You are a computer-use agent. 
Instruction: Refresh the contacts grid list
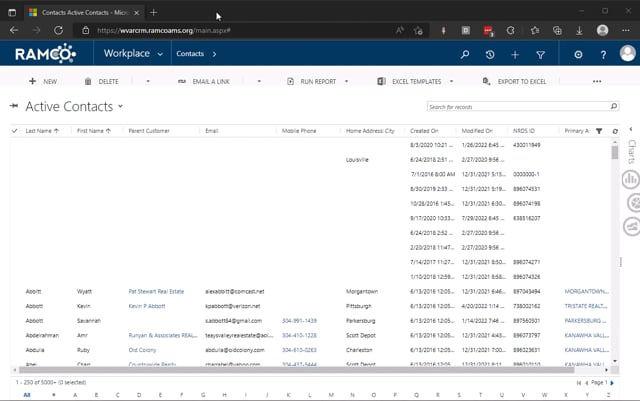tap(615, 131)
